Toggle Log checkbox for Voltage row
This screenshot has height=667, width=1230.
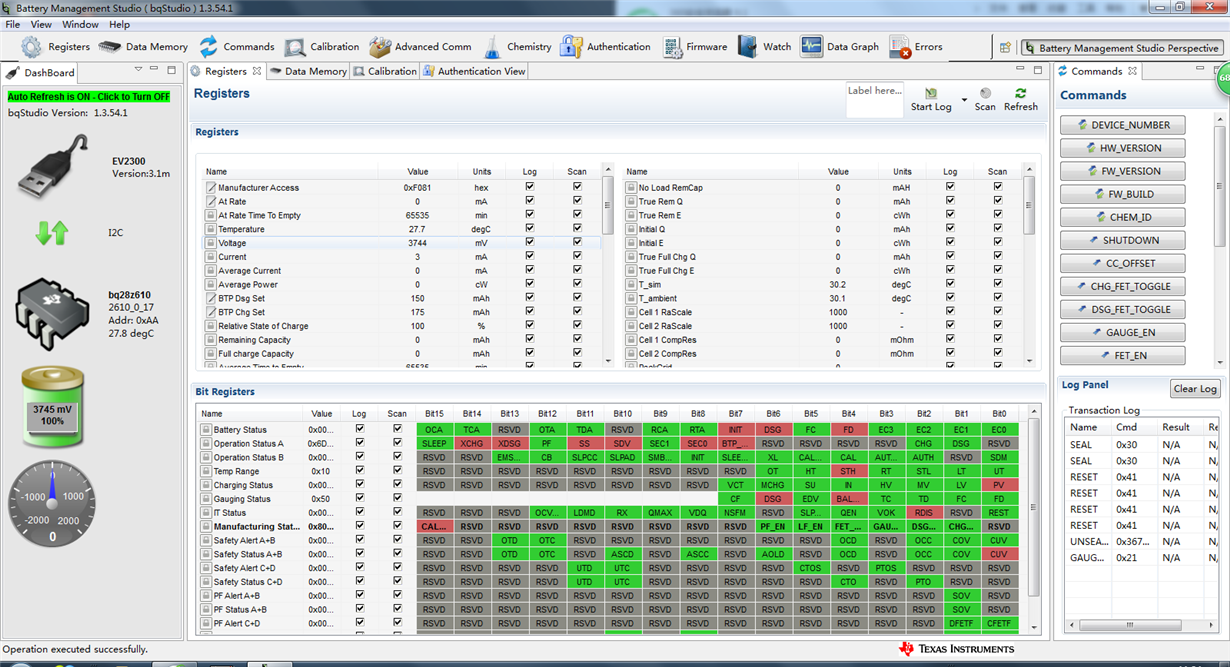529,242
